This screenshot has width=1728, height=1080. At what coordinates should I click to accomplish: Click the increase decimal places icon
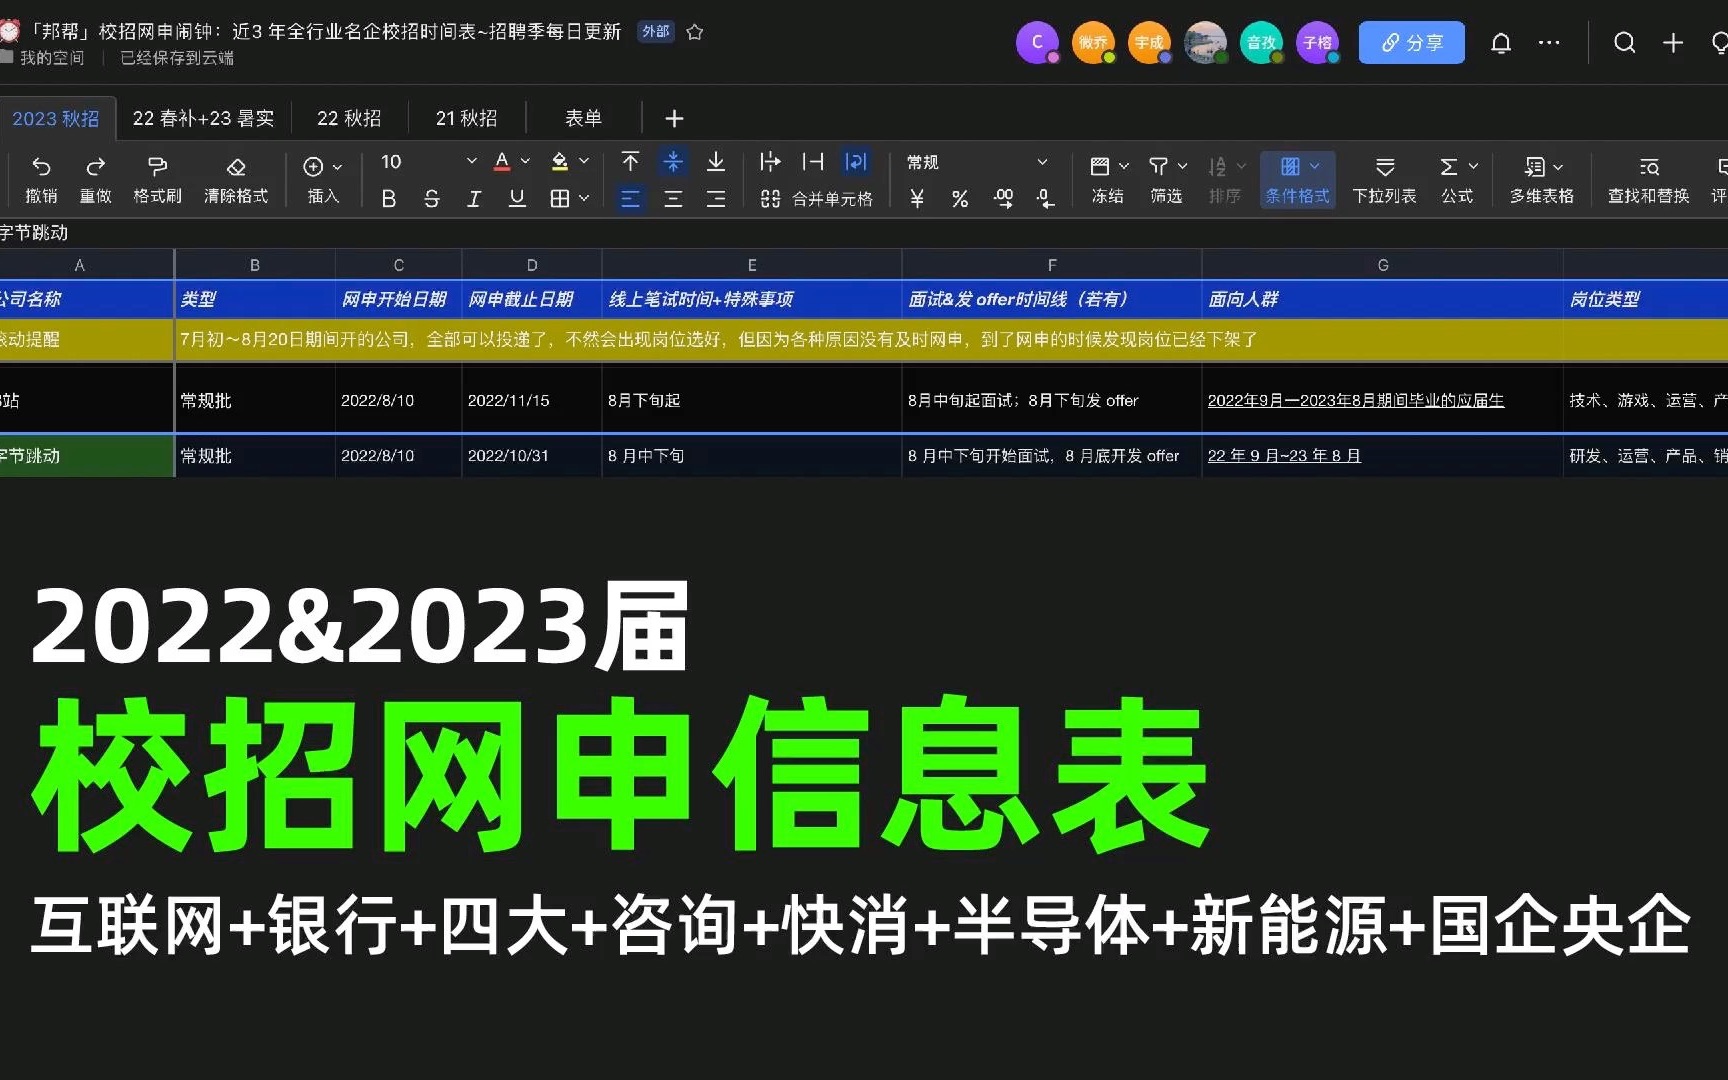click(x=1003, y=199)
